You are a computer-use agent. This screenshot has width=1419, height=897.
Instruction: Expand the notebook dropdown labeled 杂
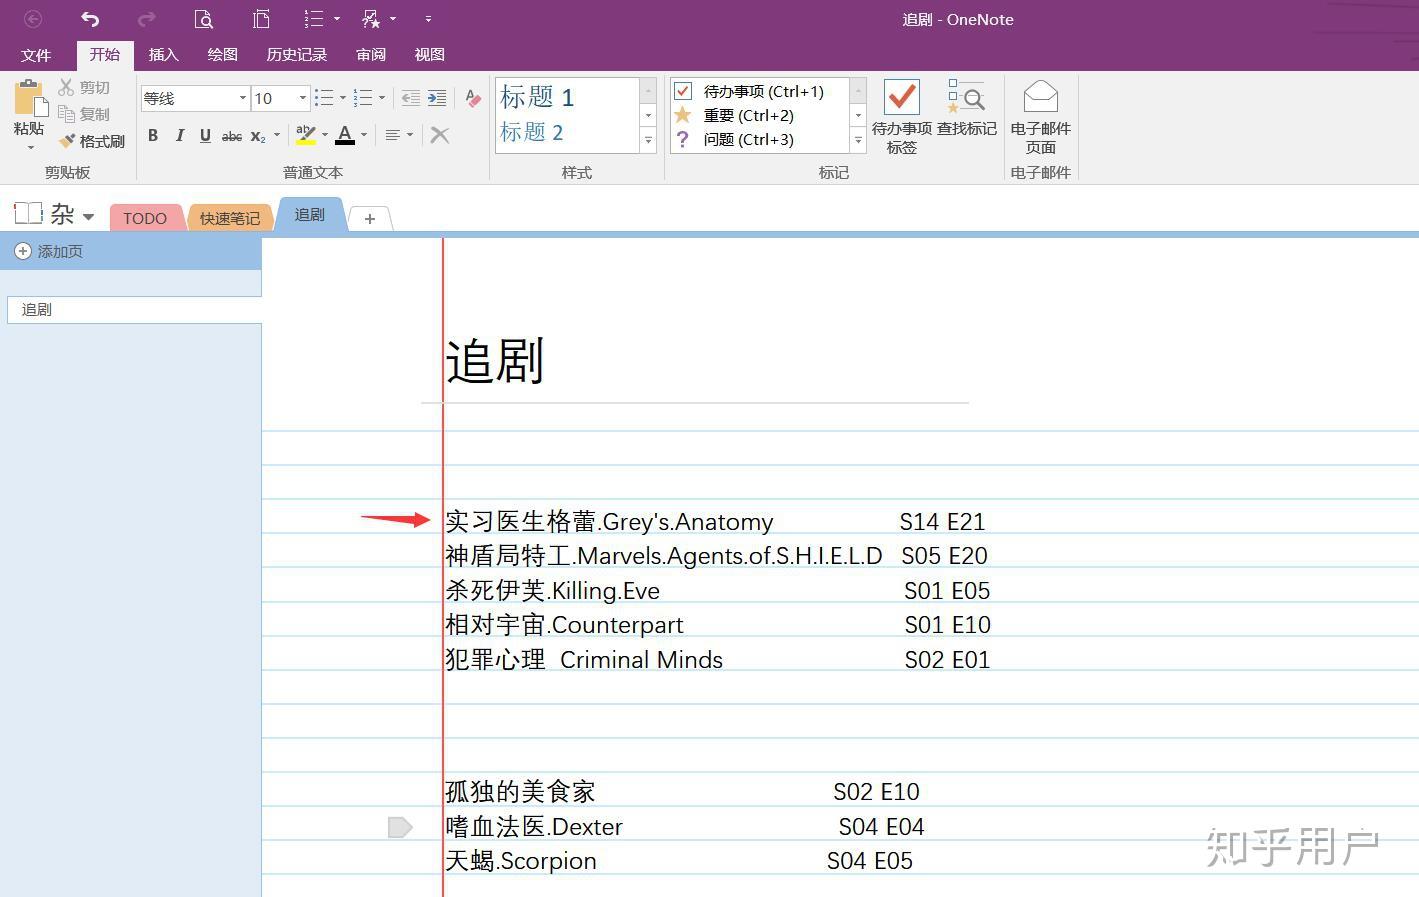tap(88, 215)
